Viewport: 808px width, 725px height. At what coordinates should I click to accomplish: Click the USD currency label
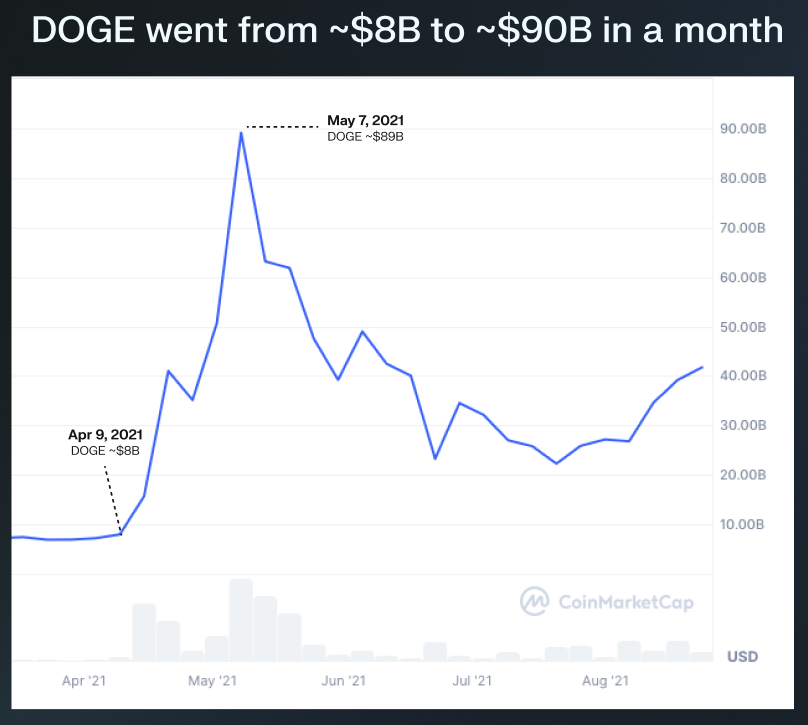[742, 657]
